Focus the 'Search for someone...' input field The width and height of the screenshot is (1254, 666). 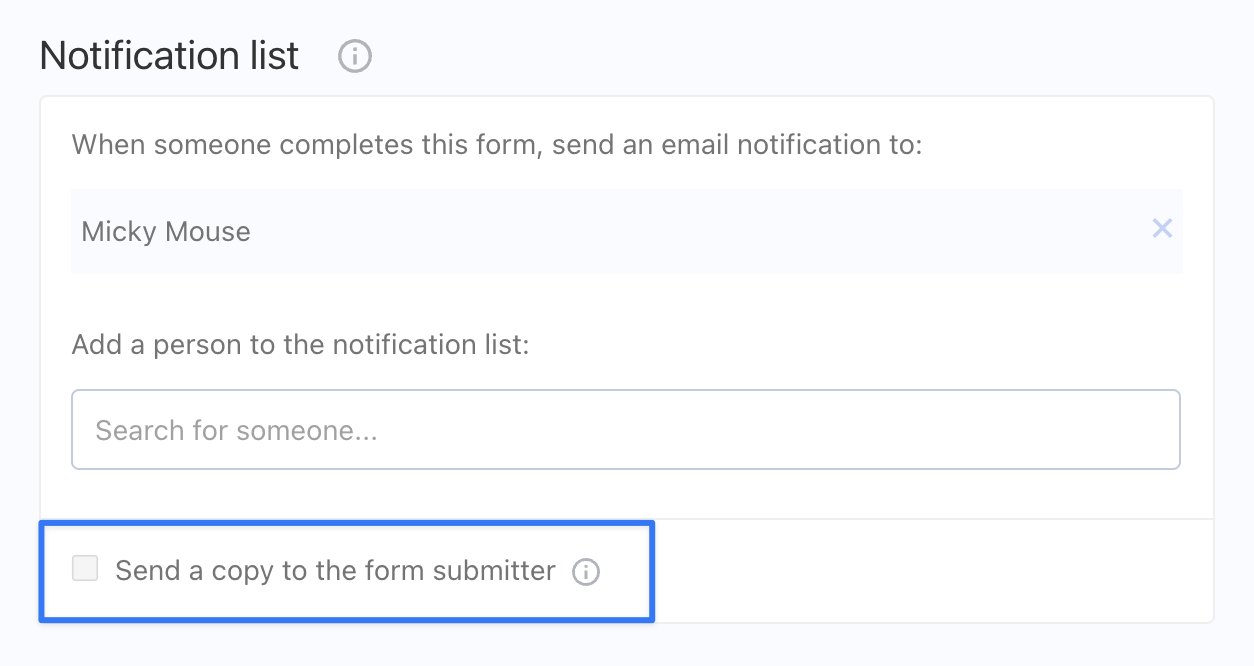[626, 430]
